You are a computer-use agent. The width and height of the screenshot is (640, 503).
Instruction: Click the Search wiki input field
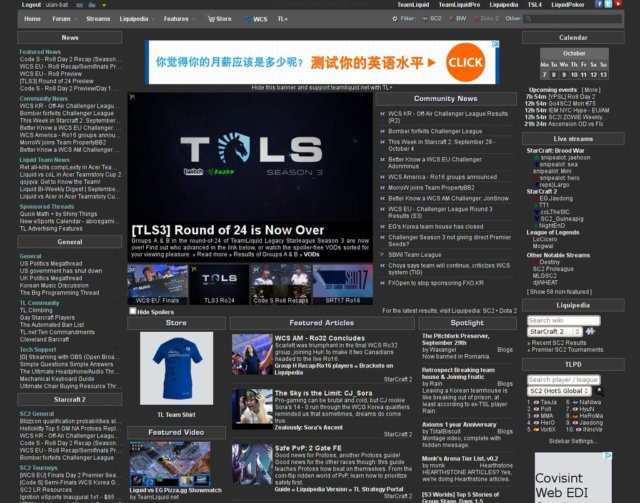click(x=564, y=320)
